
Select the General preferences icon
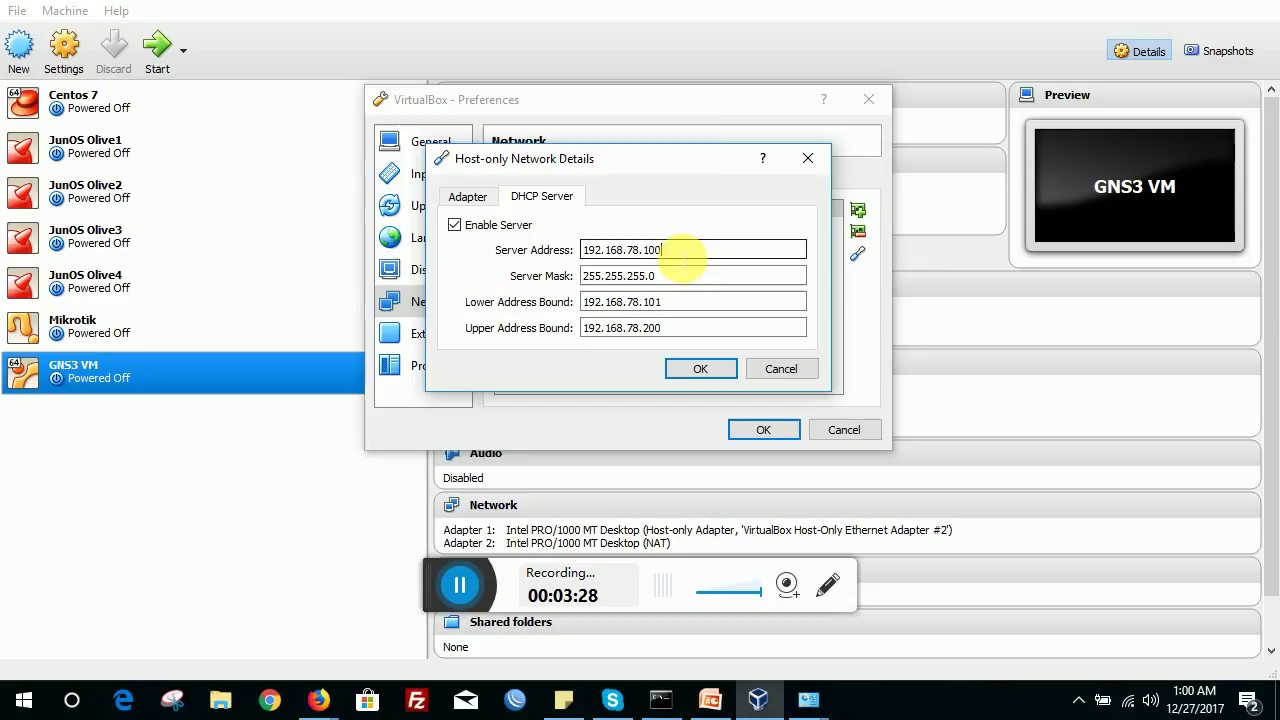390,141
